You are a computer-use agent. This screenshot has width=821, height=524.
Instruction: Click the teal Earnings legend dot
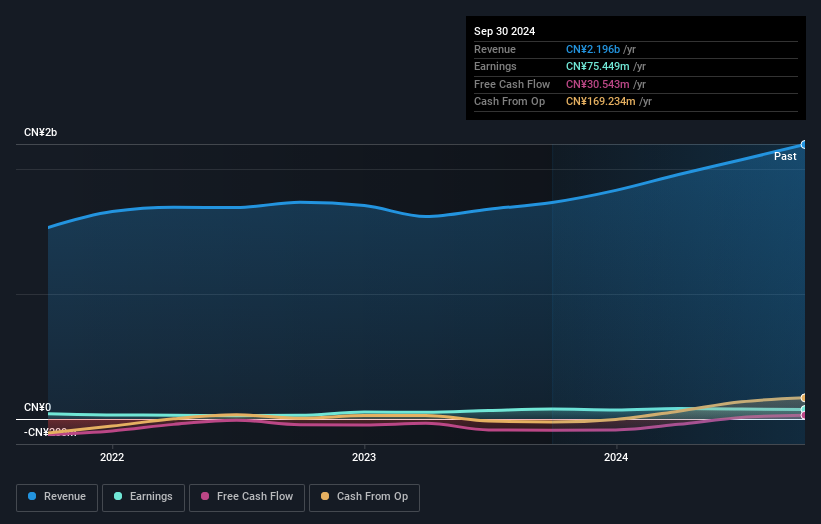click(x=118, y=496)
